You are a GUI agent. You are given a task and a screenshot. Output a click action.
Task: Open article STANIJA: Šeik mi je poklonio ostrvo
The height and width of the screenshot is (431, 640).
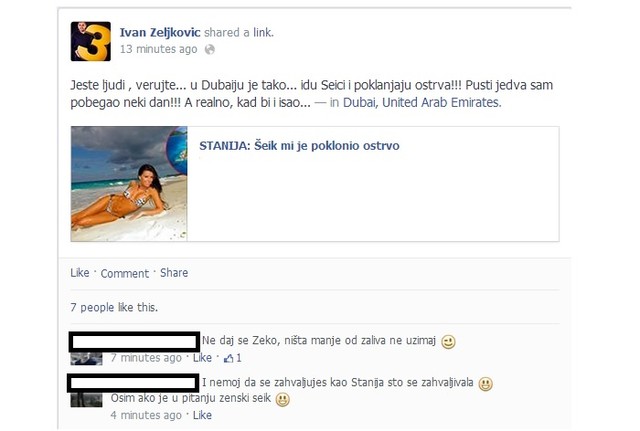pos(299,146)
